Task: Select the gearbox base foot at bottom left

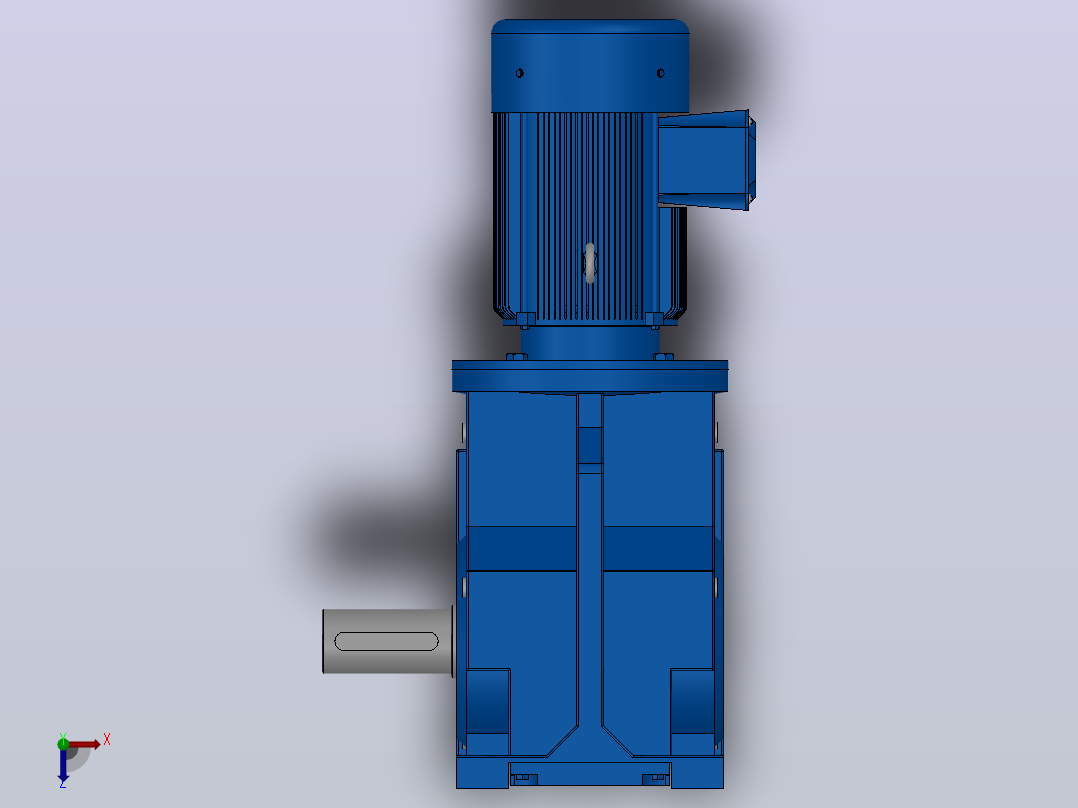Action: [x=483, y=773]
